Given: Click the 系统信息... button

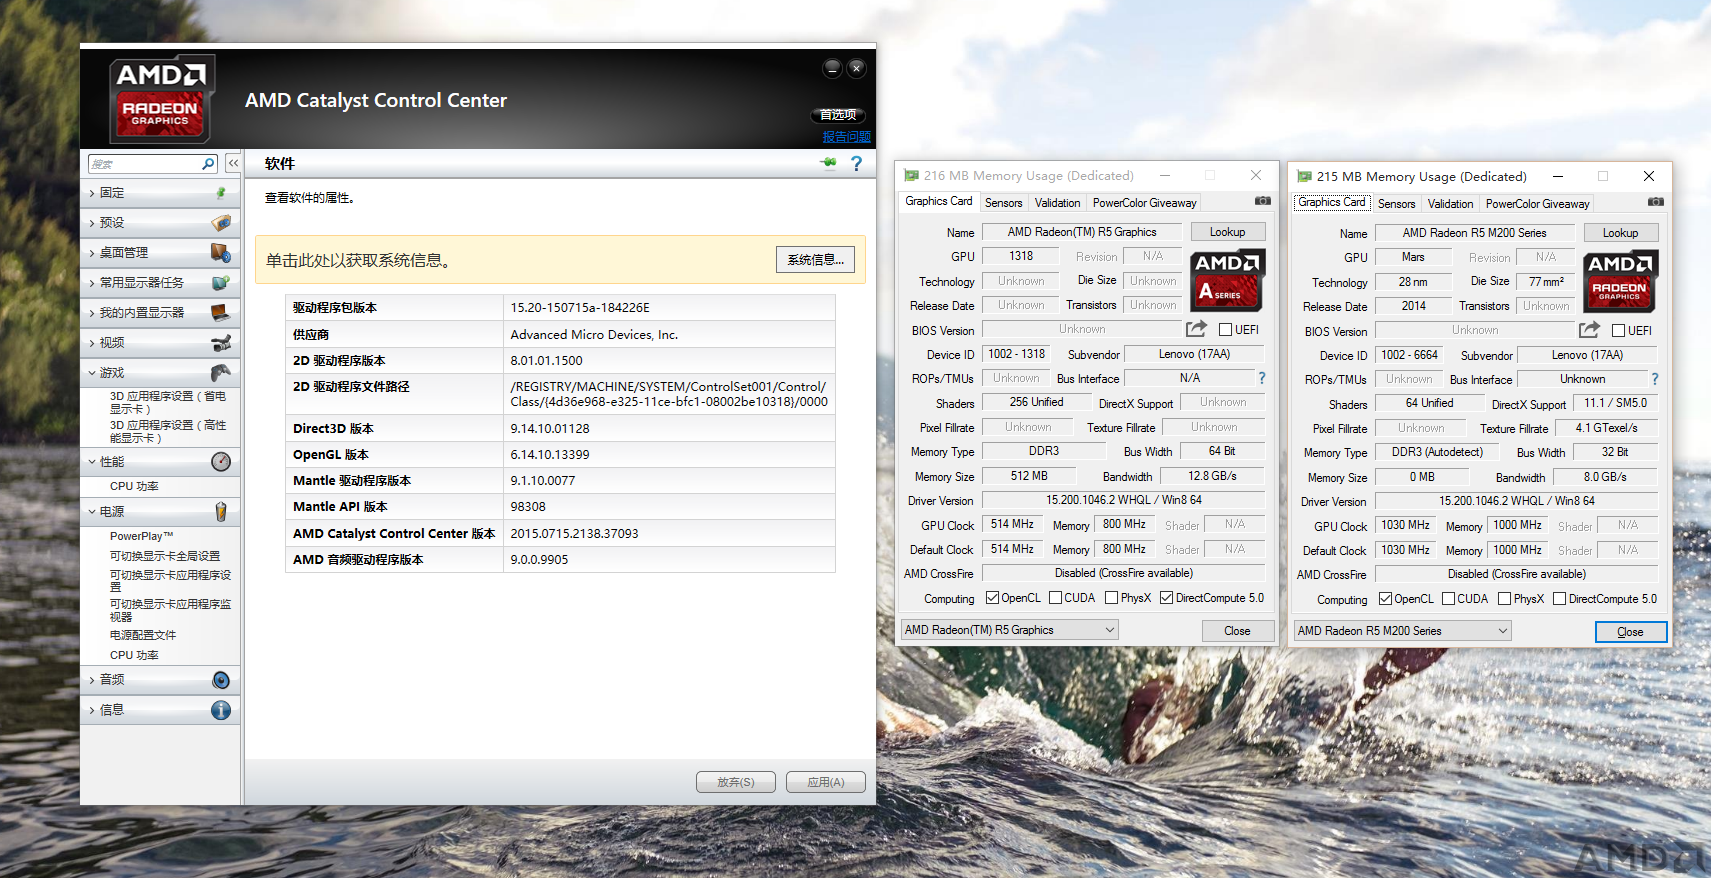Looking at the screenshot, I should pyautogui.click(x=815, y=259).
